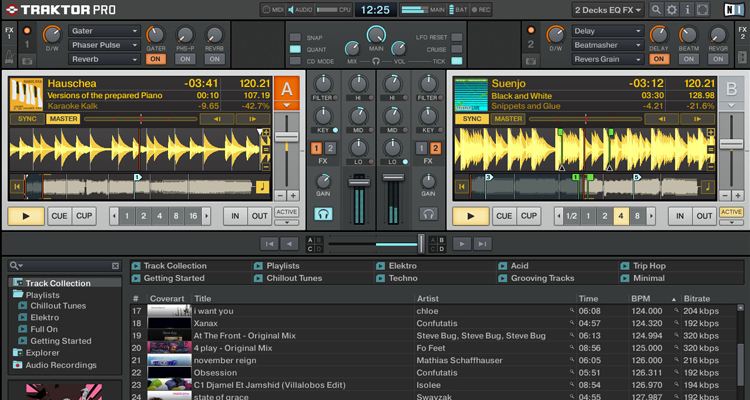Disable the QUANT option
Image resolution: width=750 pixels, height=400 pixels.
296,49
